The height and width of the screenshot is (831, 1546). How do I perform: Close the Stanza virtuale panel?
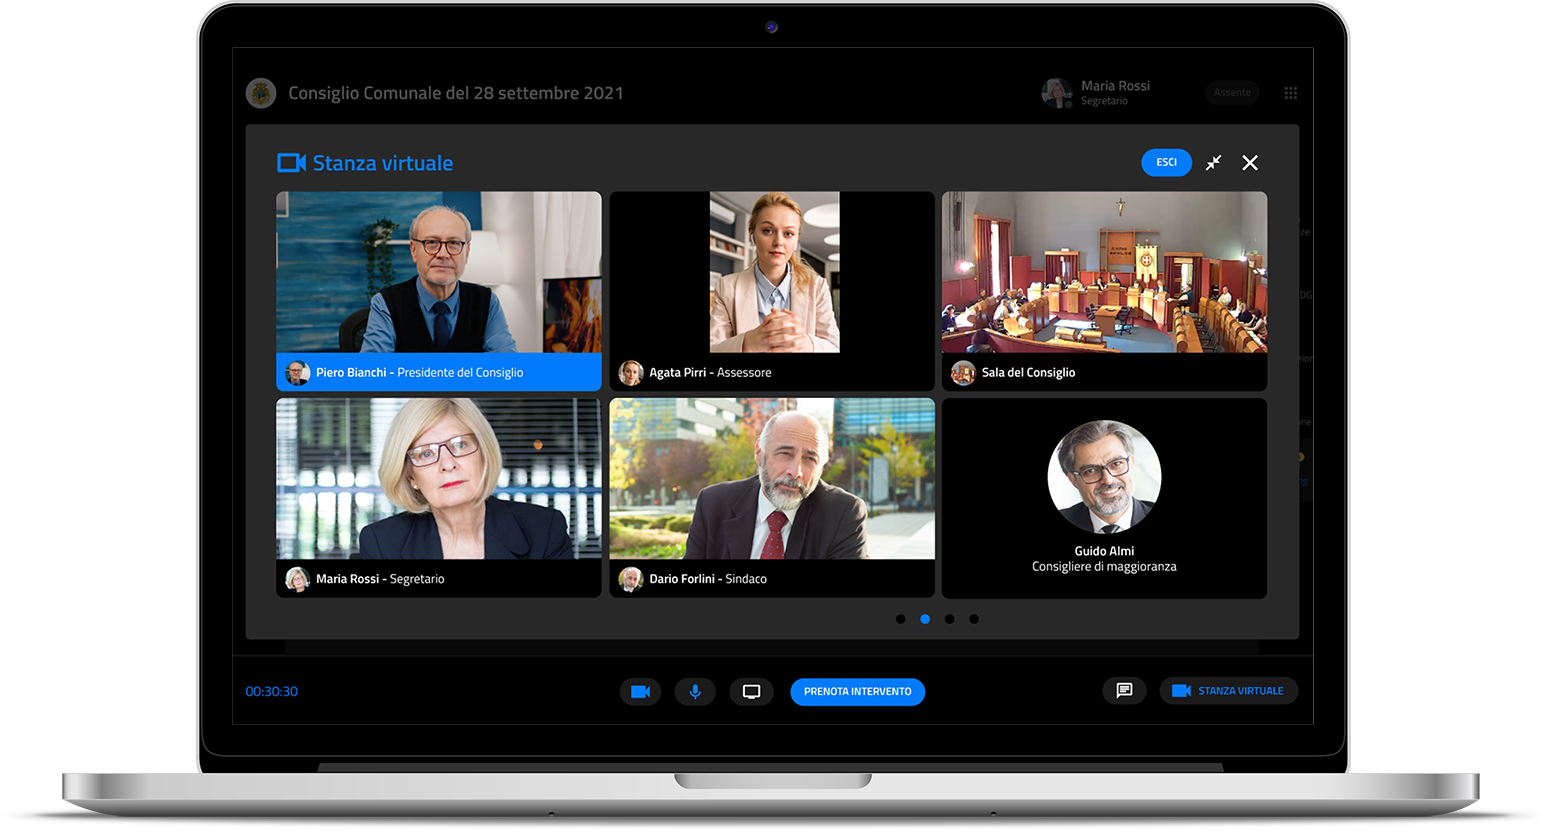click(1250, 163)
